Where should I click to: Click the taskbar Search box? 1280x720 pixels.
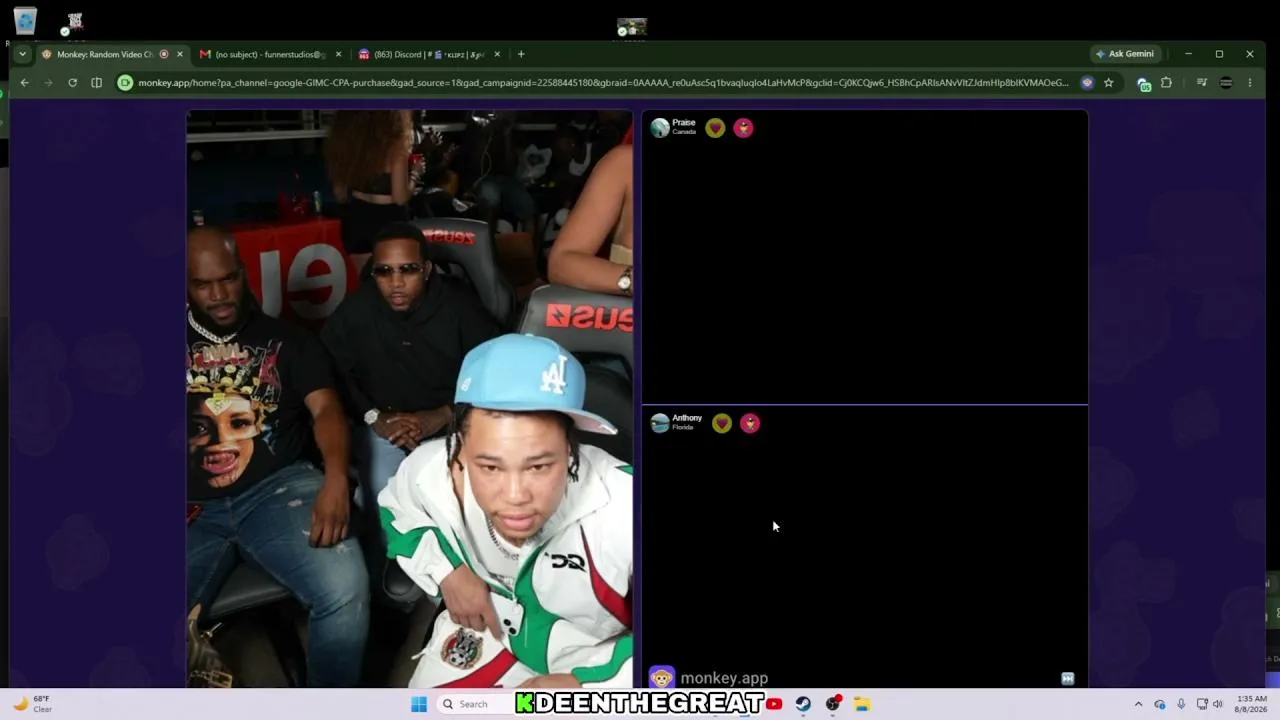(475, 704)
